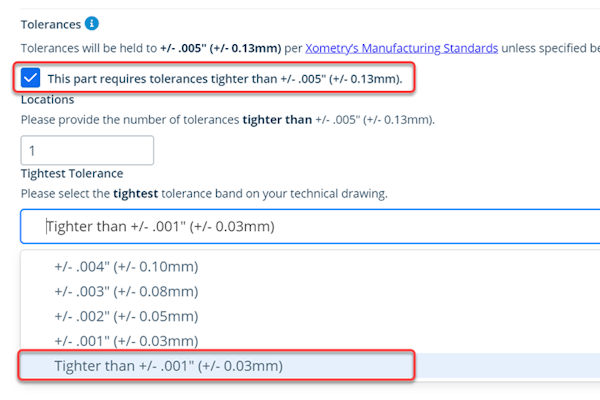
Task: Click the Tolerances info icon
Action: (x=92, y=23)
